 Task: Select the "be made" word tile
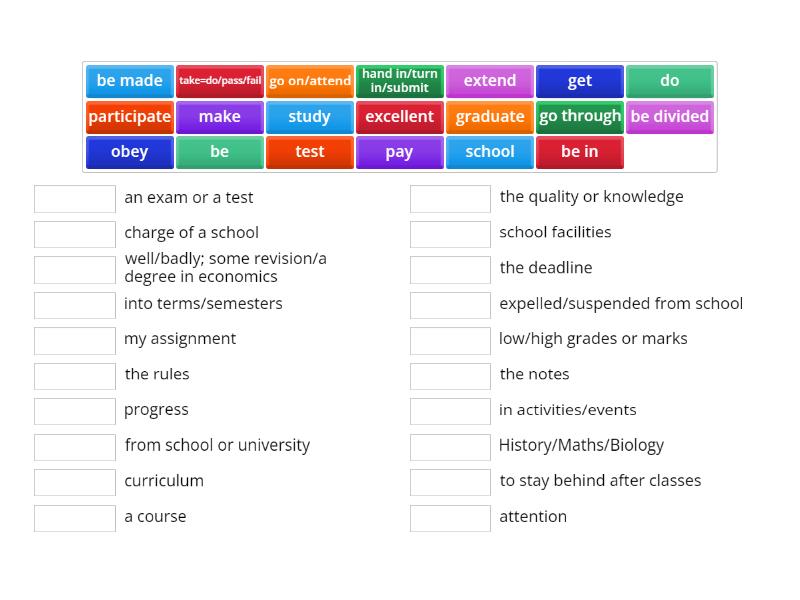pos(129,81)
